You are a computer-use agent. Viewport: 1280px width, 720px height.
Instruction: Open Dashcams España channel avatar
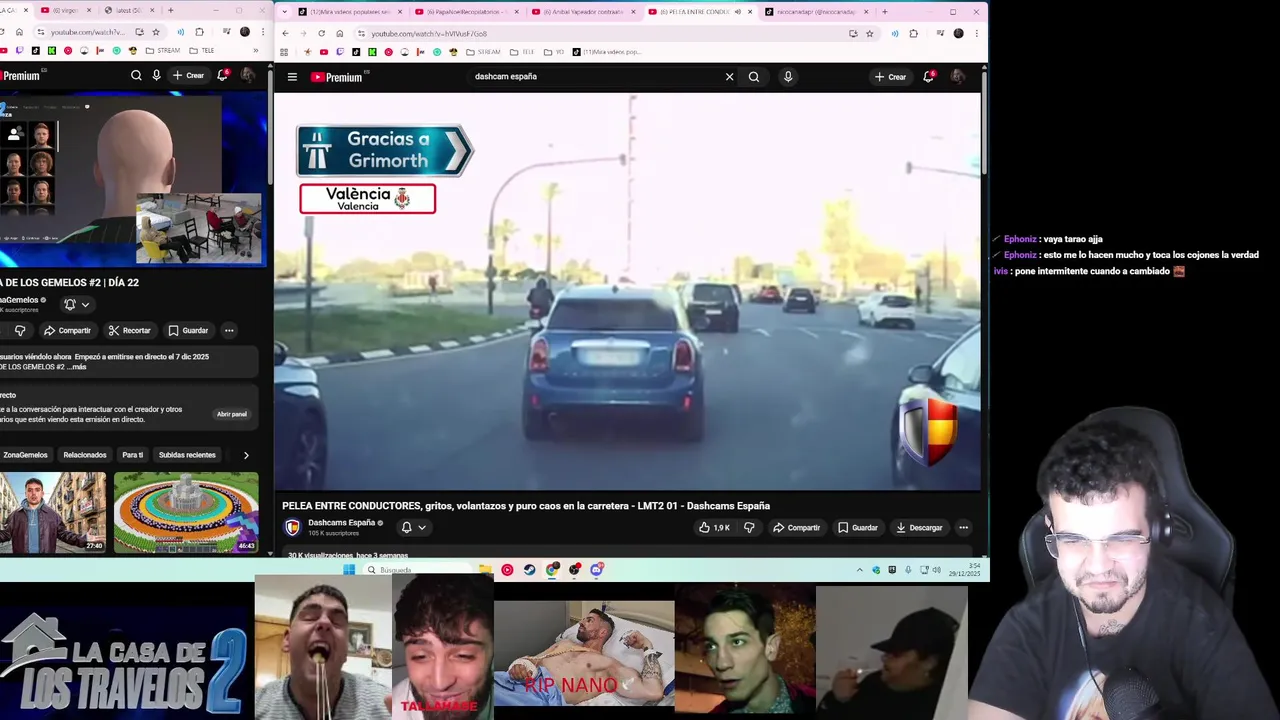pyautogui.click(x=292, y=528)
